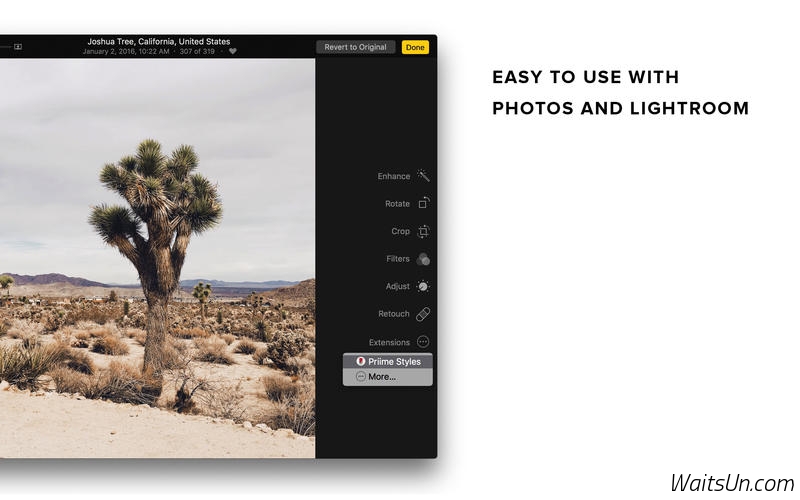This screenshot has width=800, height=500.
Task: Open the Filters circles icon
Action: coord(423,259)
